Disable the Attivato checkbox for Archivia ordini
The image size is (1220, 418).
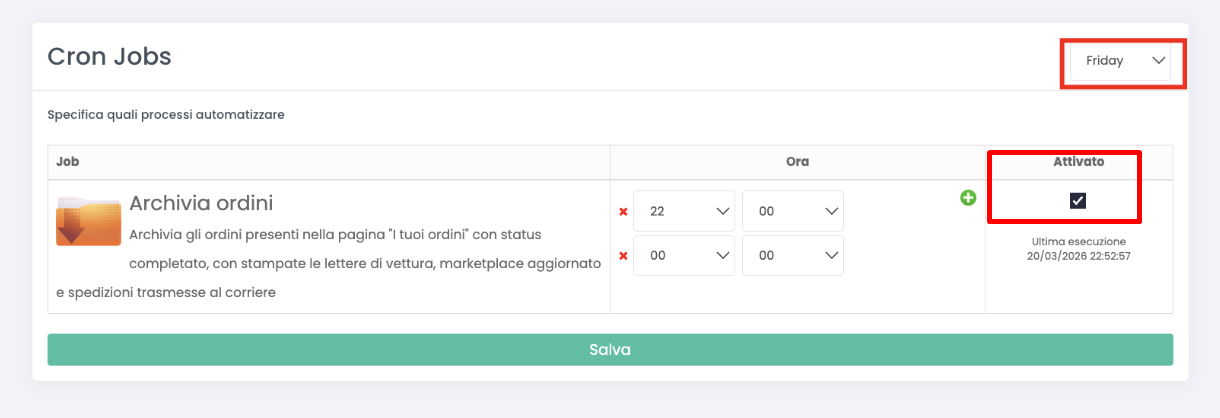coord(1077,201)
